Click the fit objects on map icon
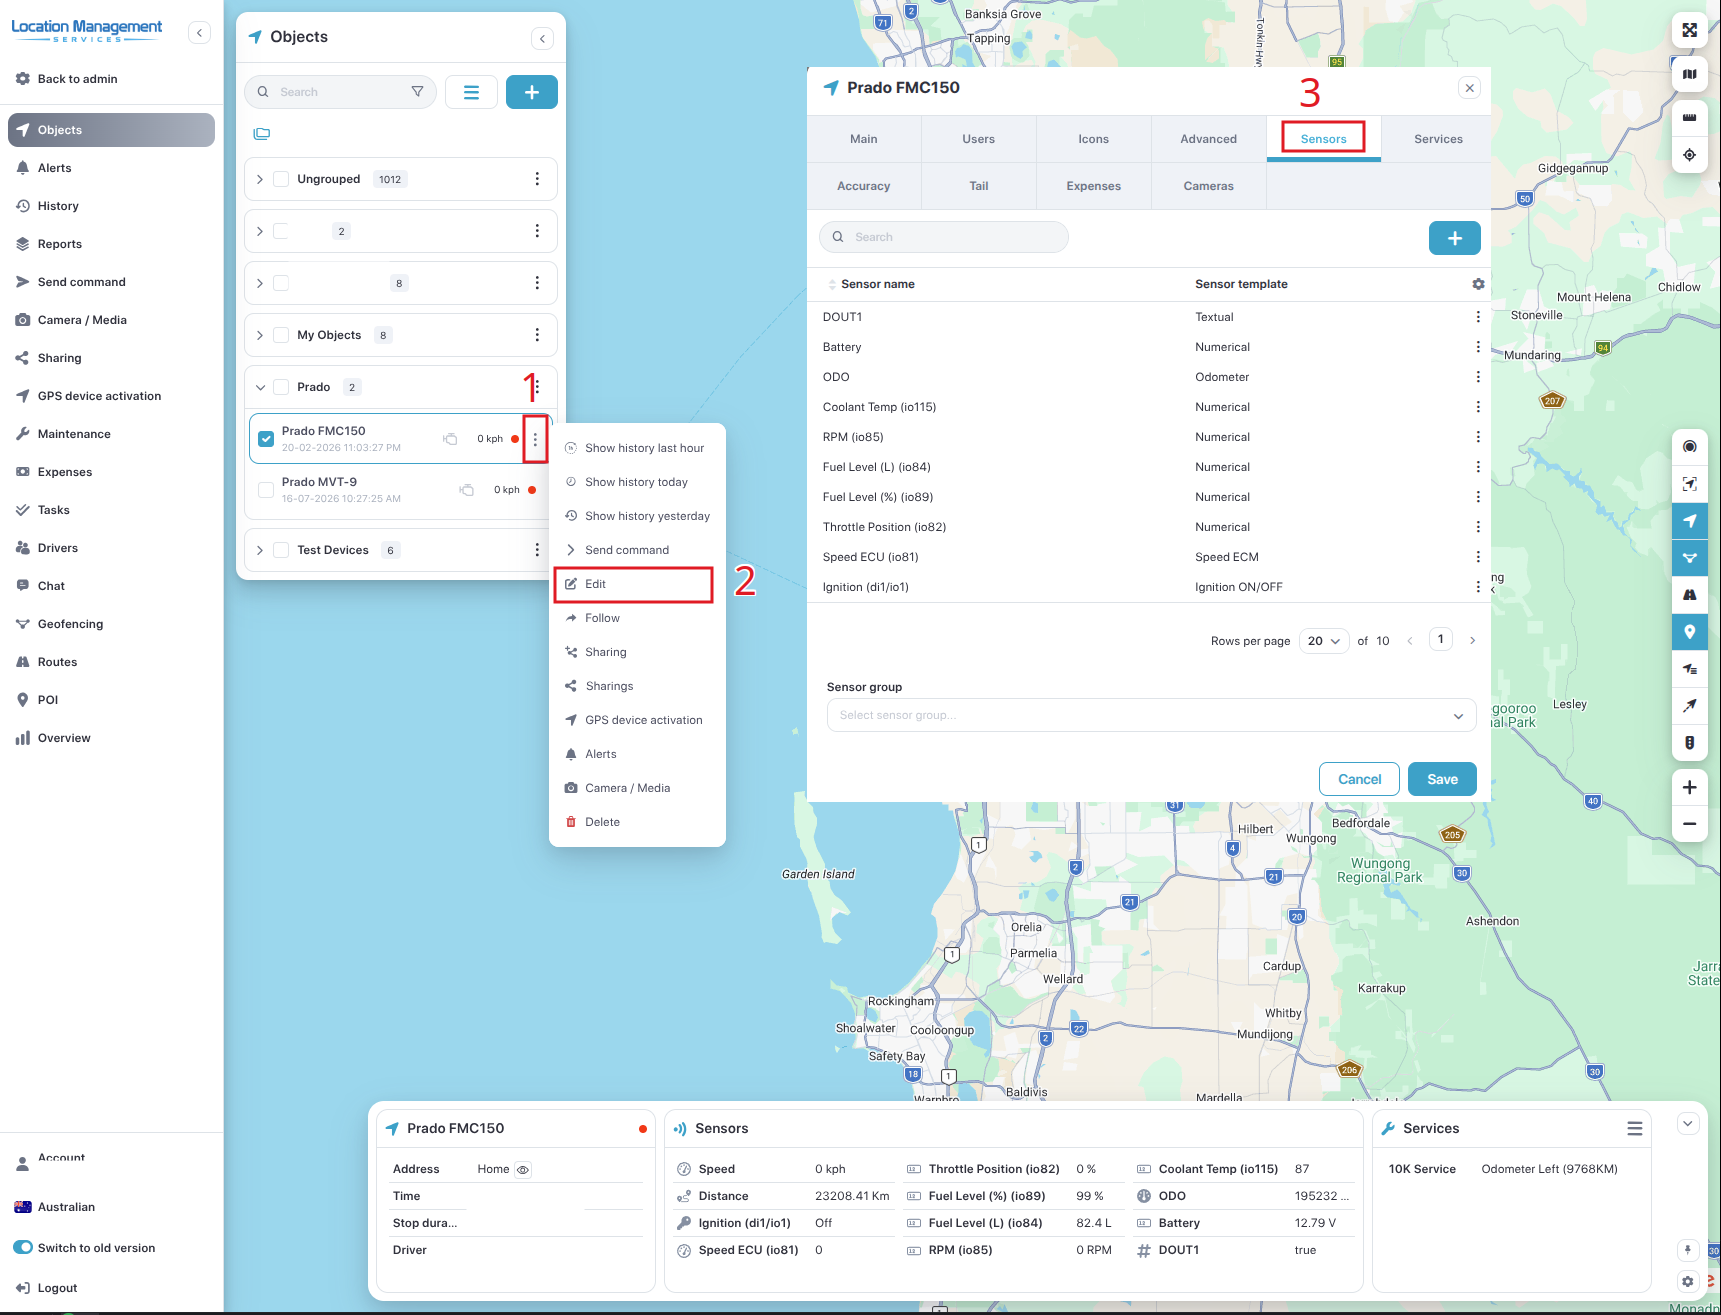Image resolution: width=1721 pixels, height=1315 pixels. (x=1689, y=484)
